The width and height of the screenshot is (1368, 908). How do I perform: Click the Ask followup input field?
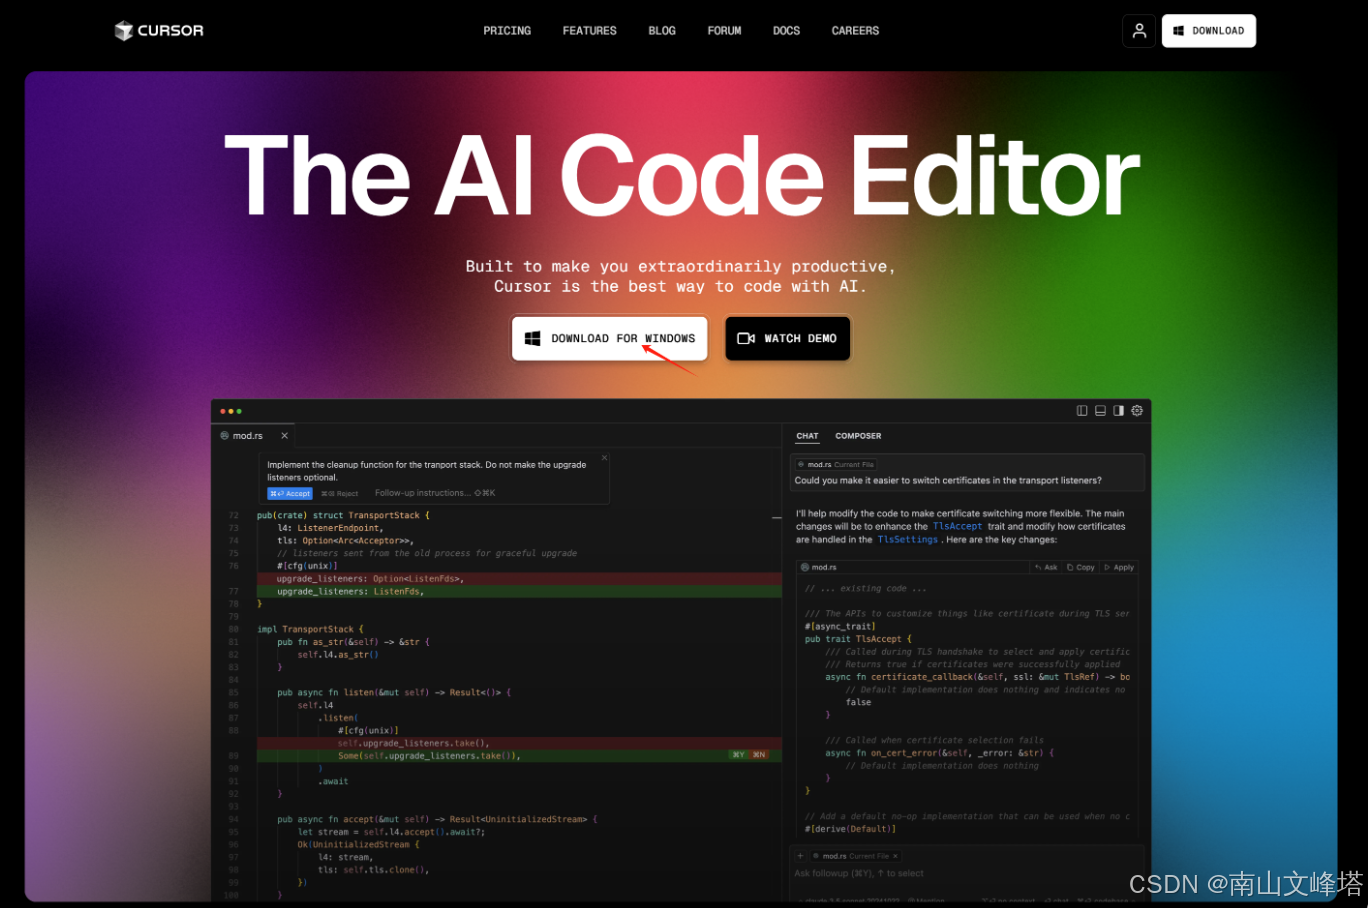968,874
